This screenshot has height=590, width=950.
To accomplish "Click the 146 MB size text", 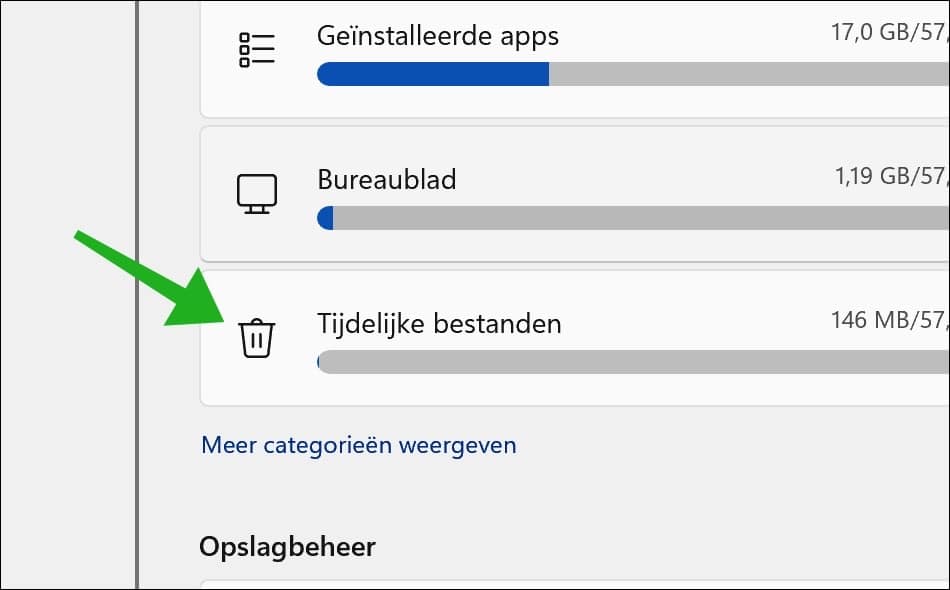I will (881, 320).
